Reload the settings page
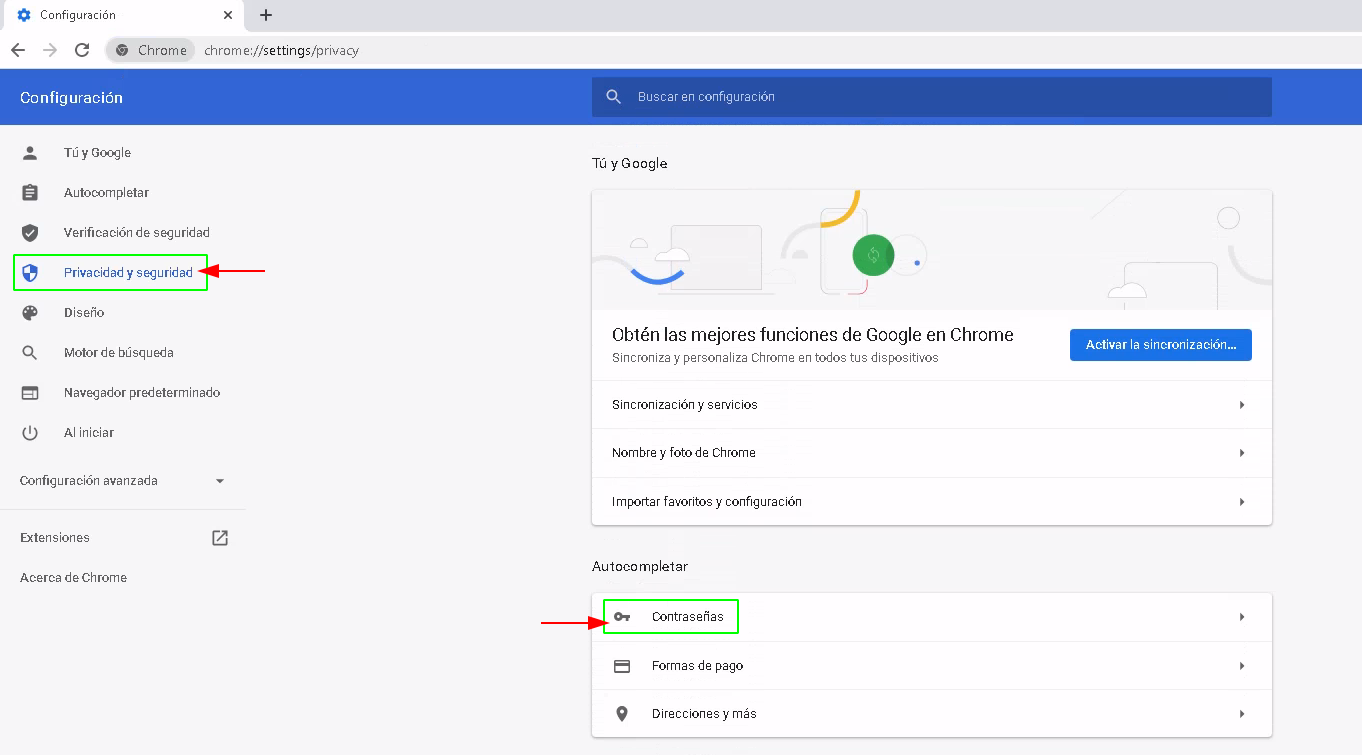 click(82, 50)
